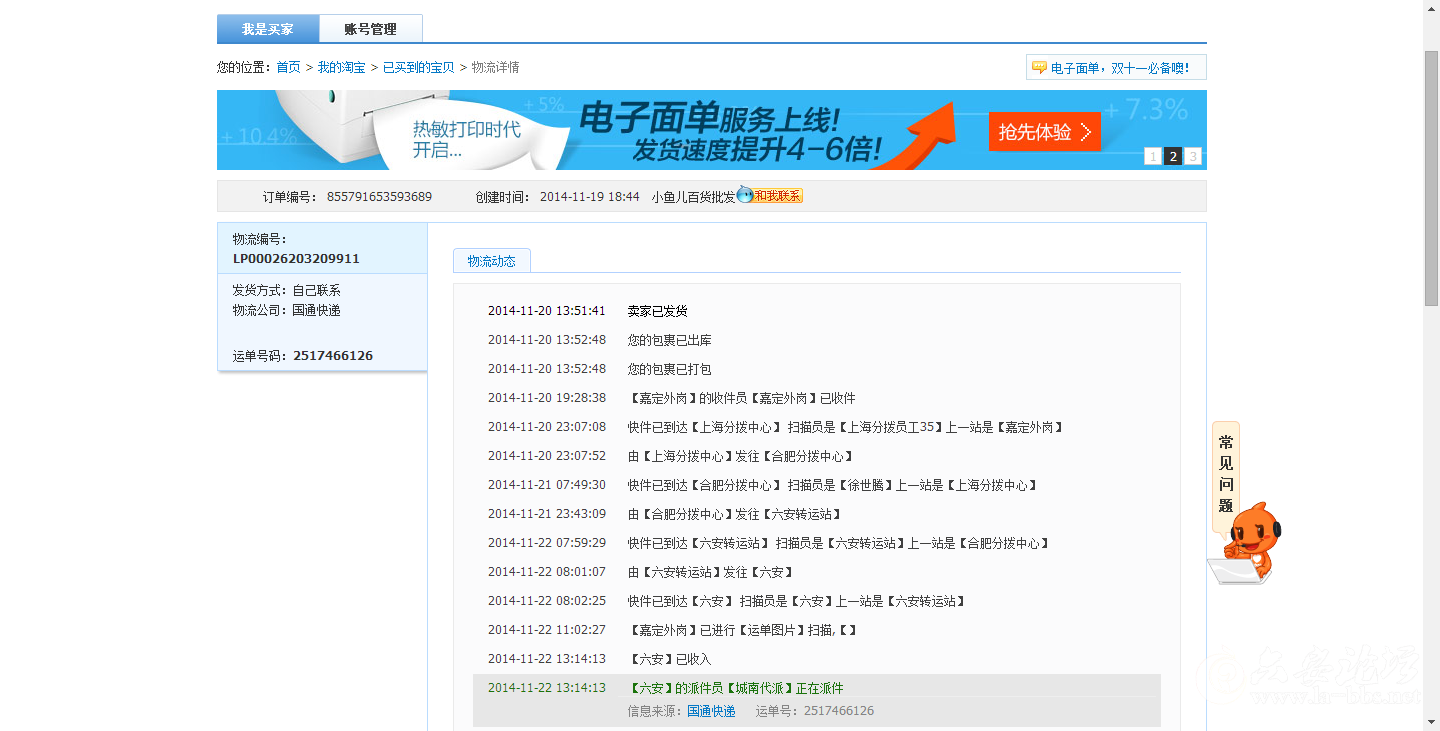The width and height of the screenshot is (1440, 731).
Task: Click the speech bubble icon on 电子面单 notice
Action: point(1037,67)
